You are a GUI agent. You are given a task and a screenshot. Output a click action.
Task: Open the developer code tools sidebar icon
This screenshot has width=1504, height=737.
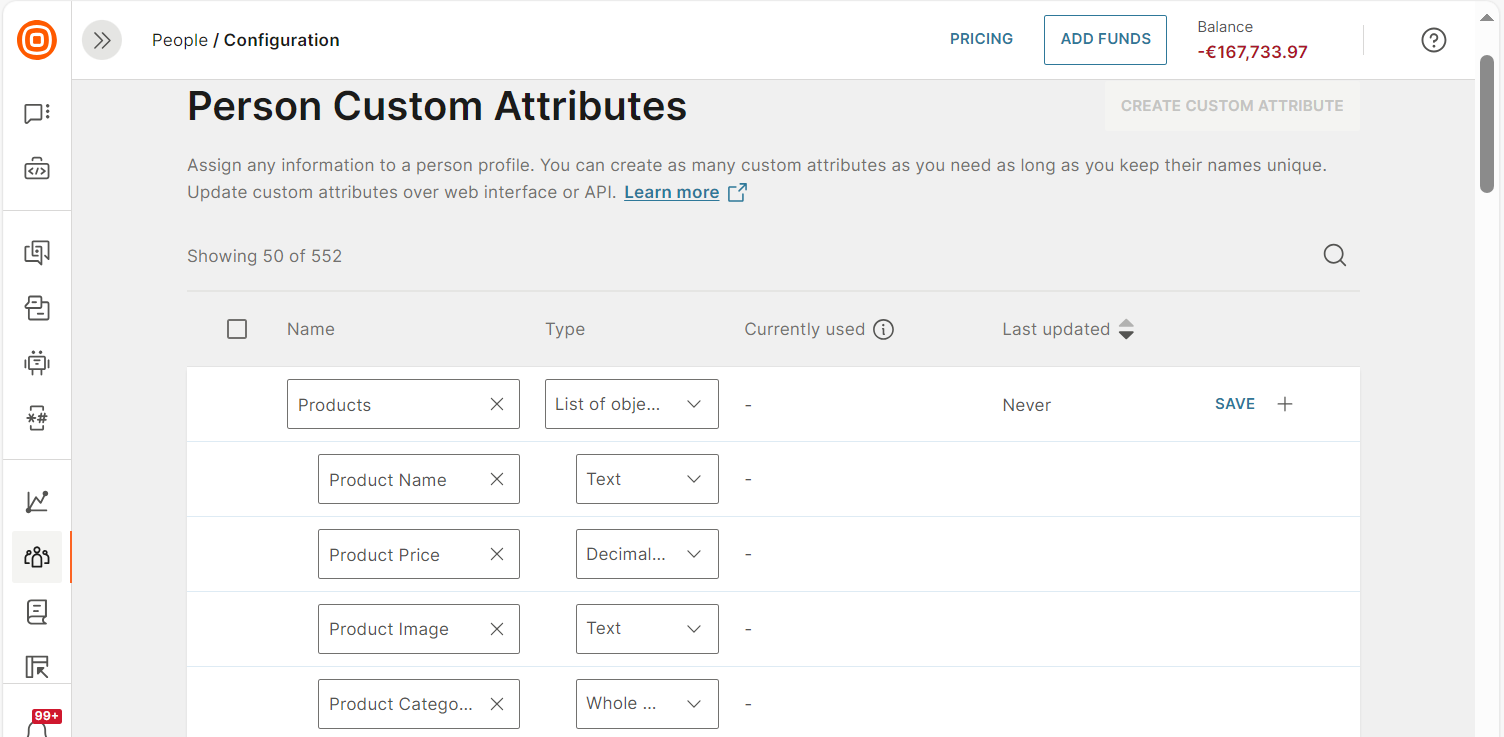(37, 169)
